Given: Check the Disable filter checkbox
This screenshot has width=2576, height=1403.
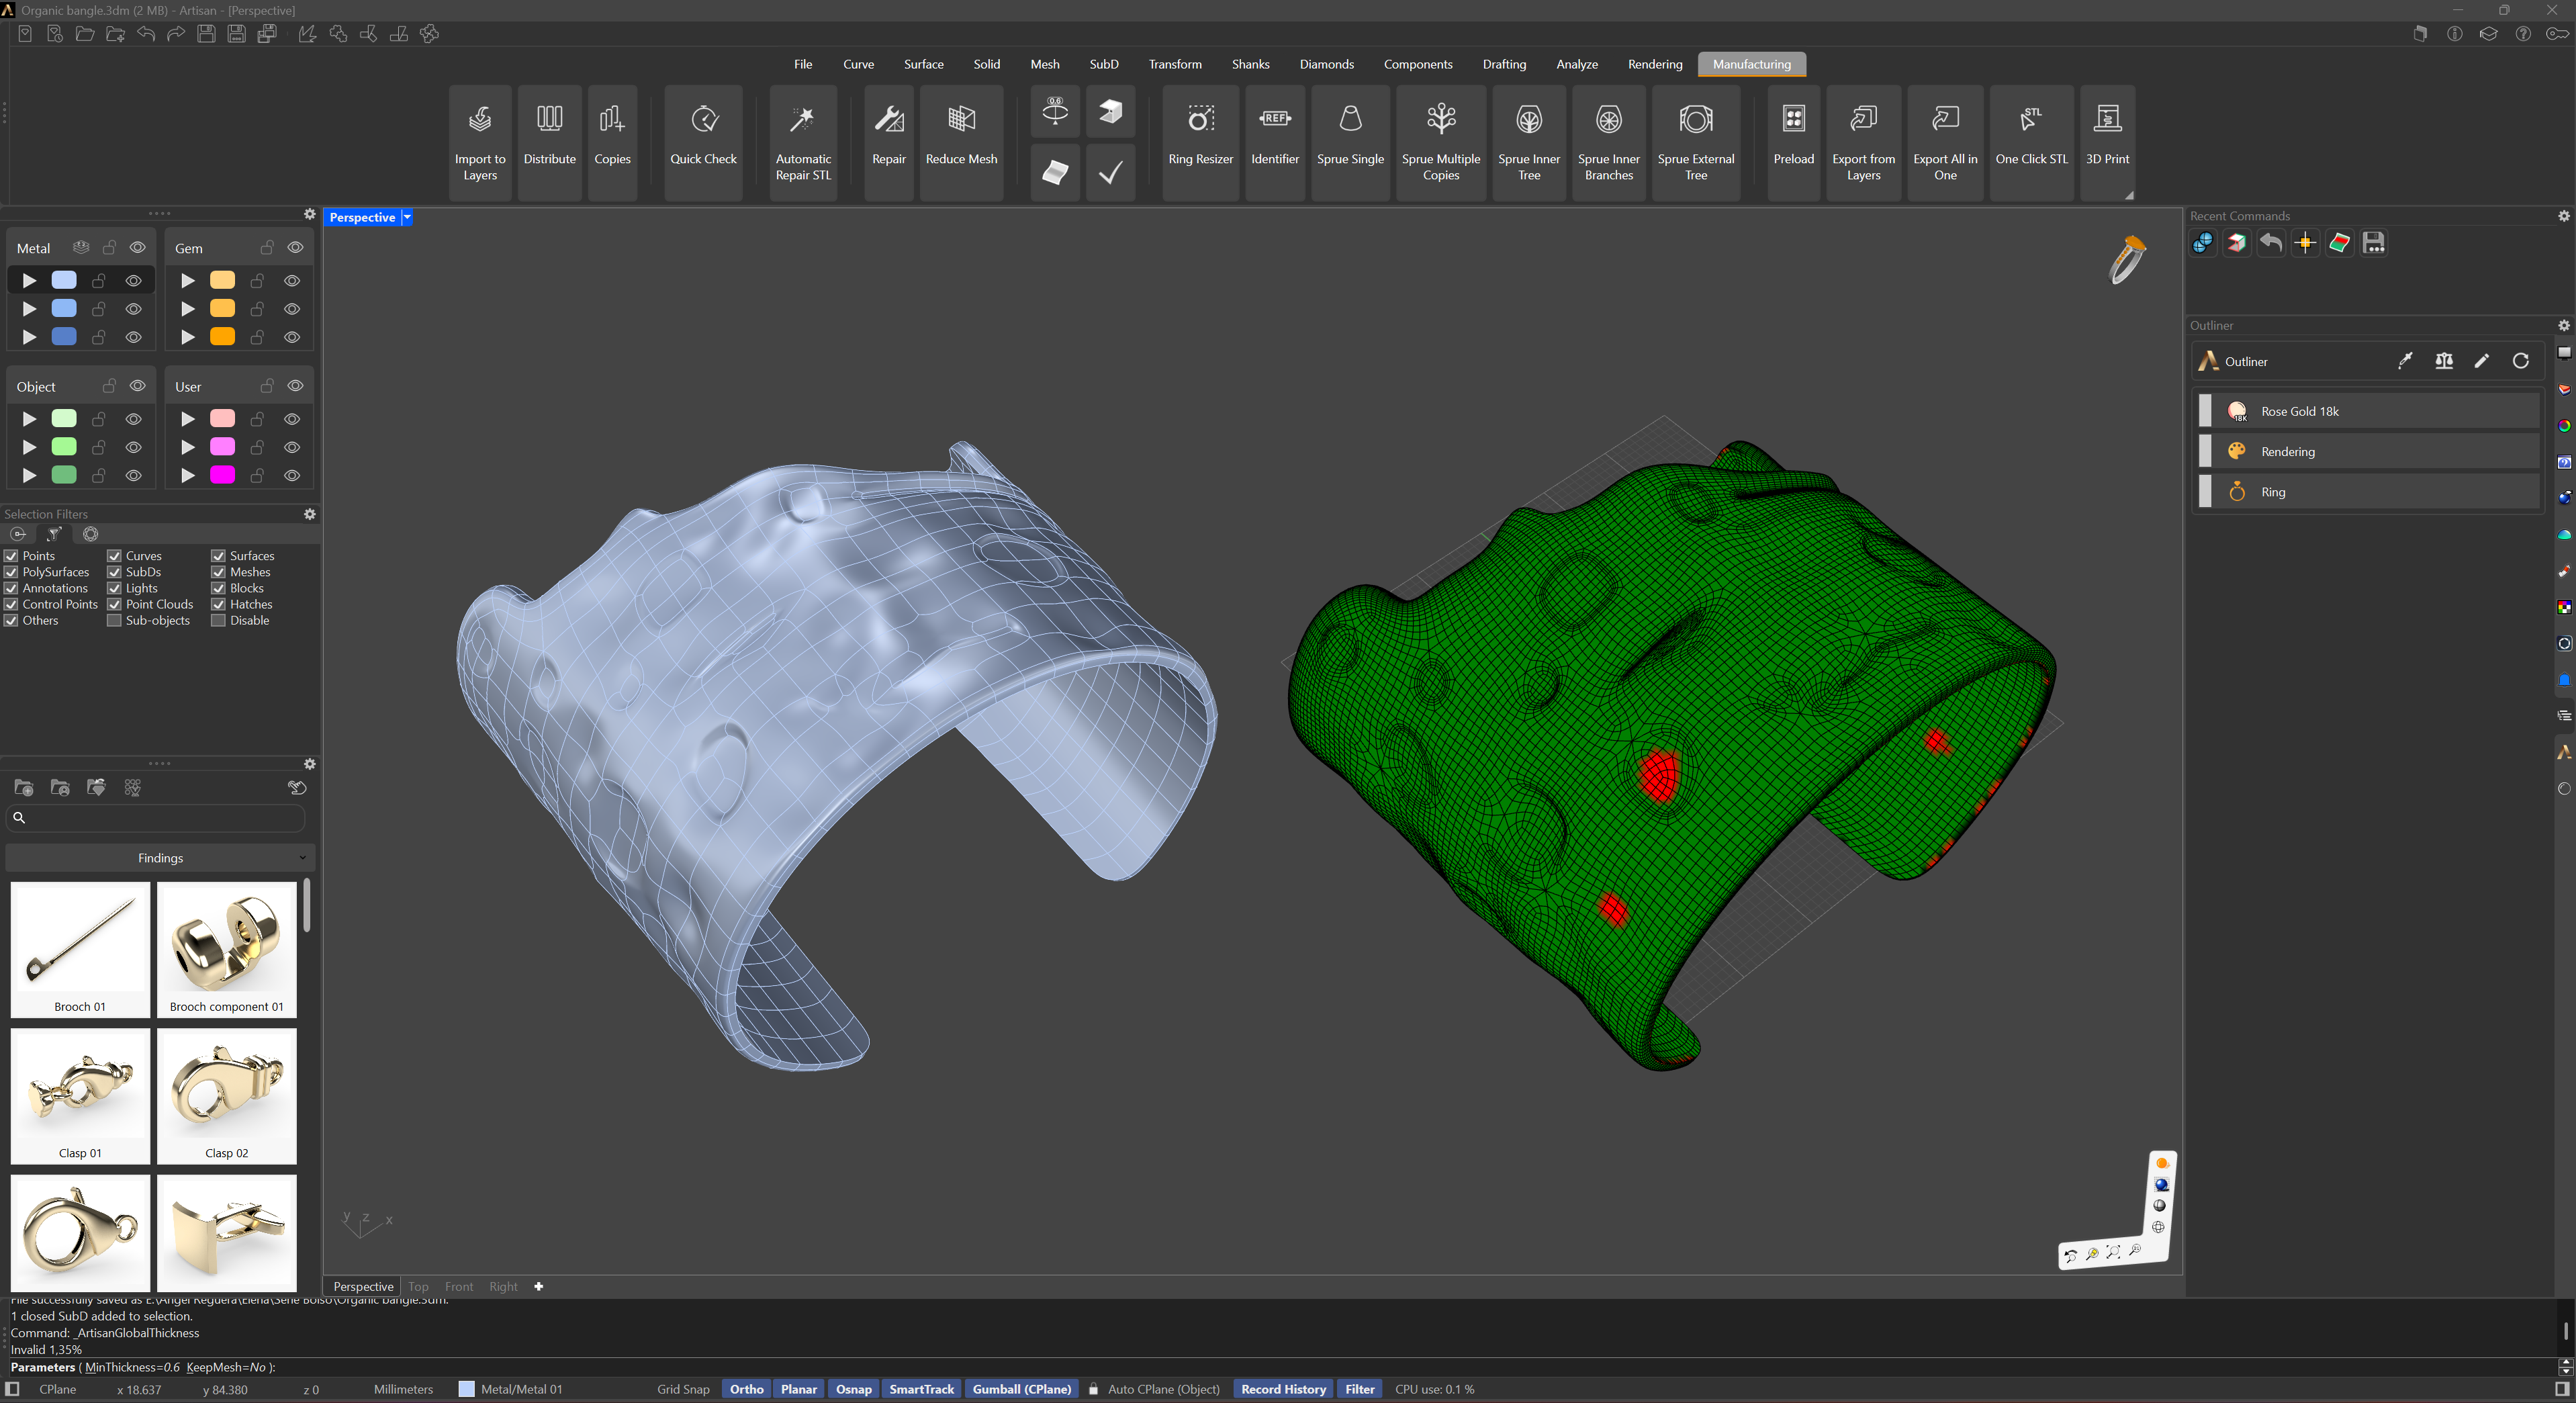Looking at the screenshot, I should point(218,620).
